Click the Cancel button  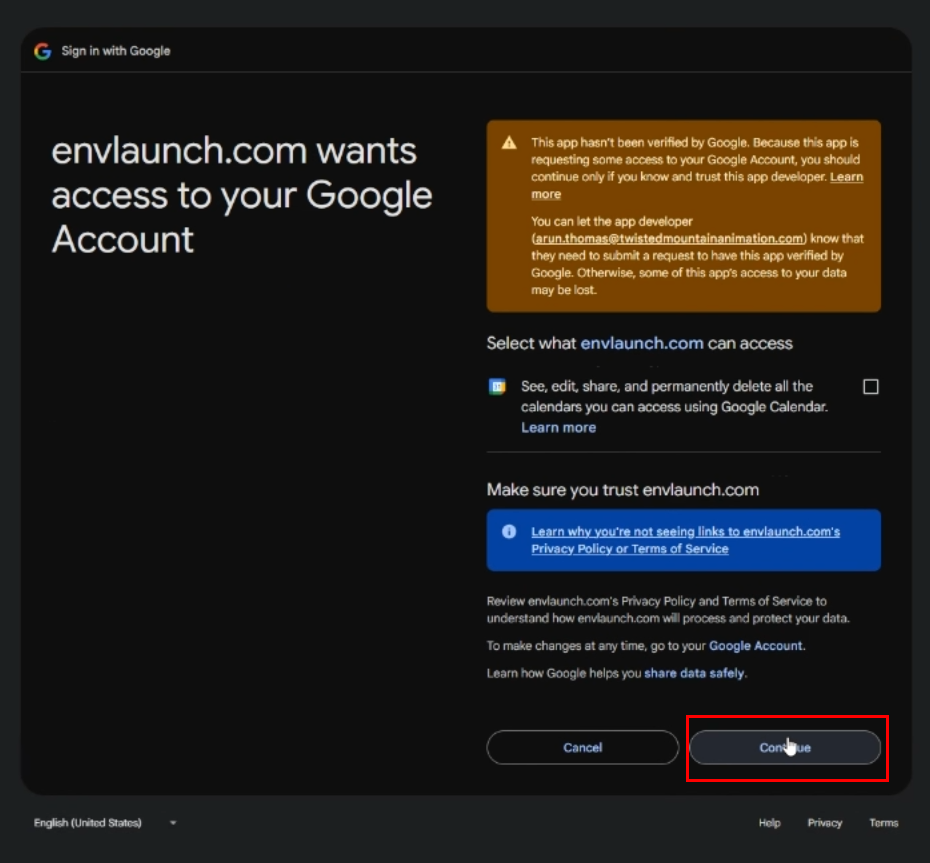582,747
